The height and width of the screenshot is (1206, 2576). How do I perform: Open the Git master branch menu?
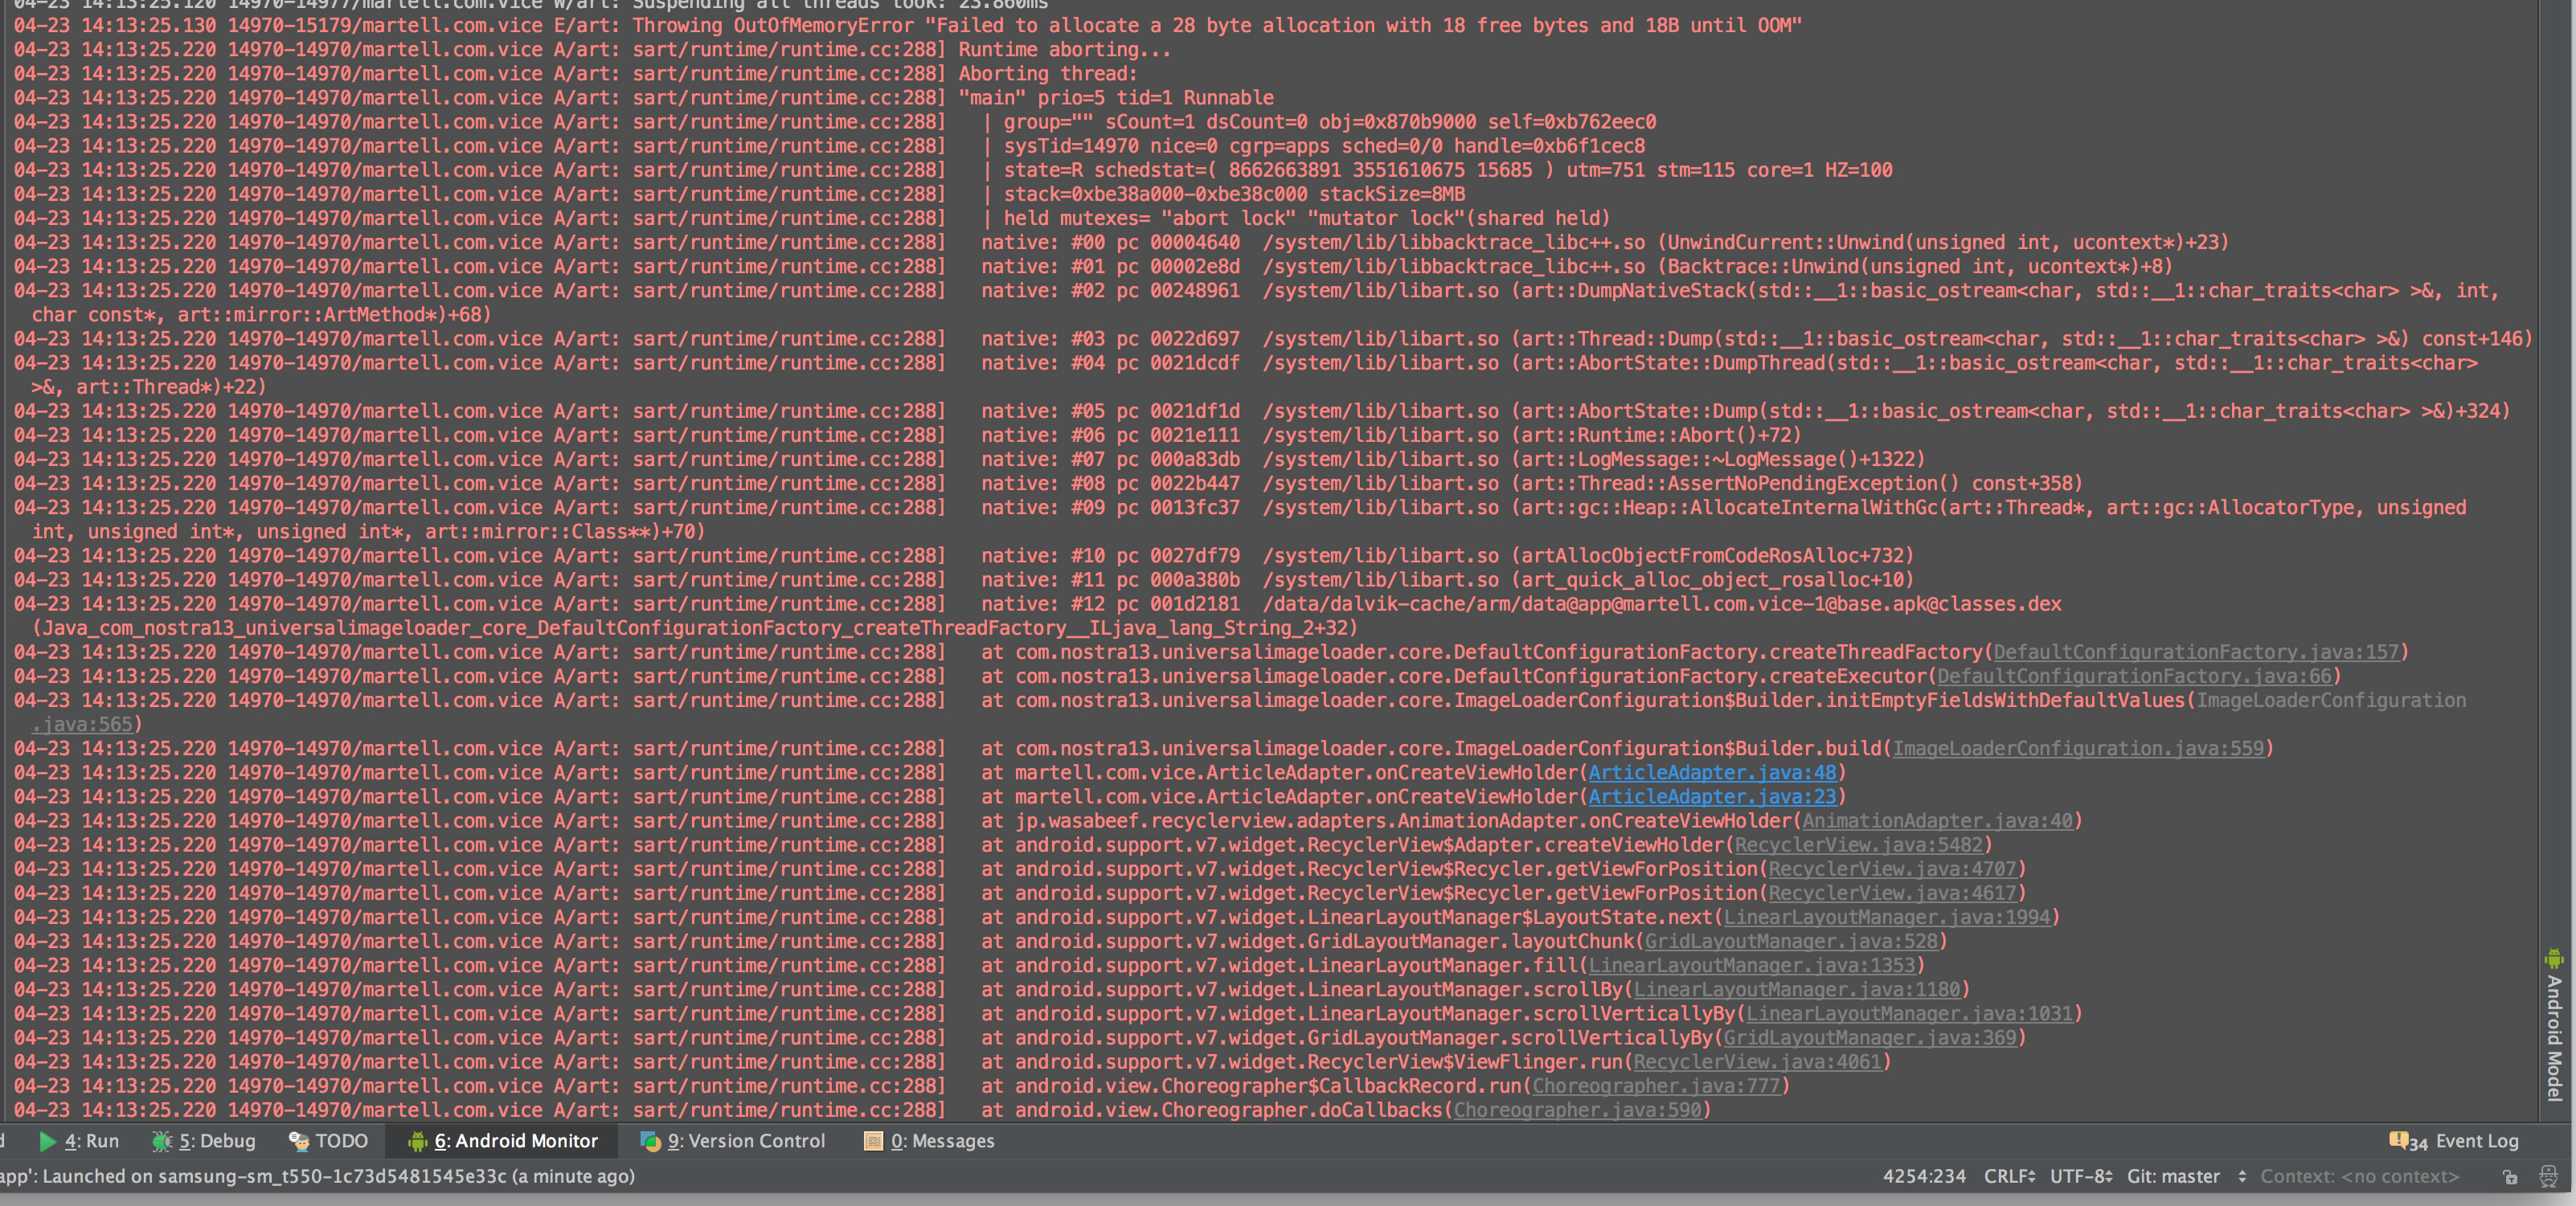click(2173, 1177)
